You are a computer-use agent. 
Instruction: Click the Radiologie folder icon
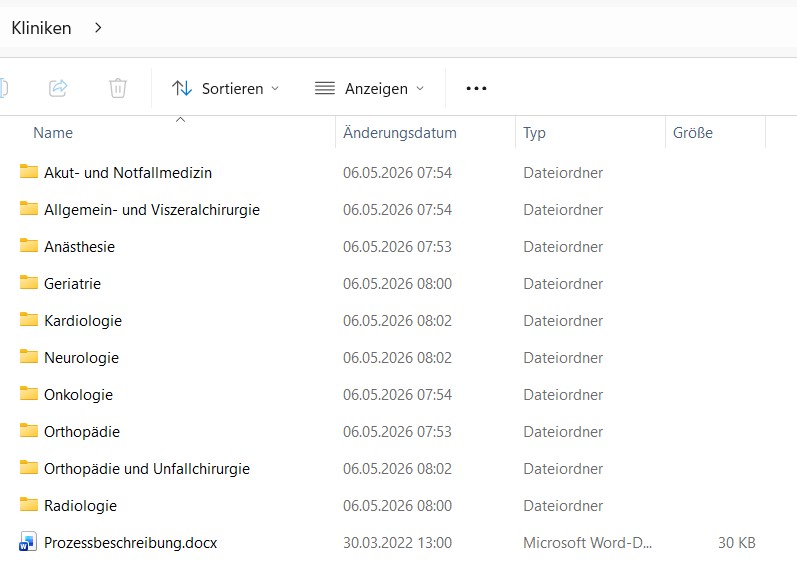pyautogui.click(x=28, y=505)
